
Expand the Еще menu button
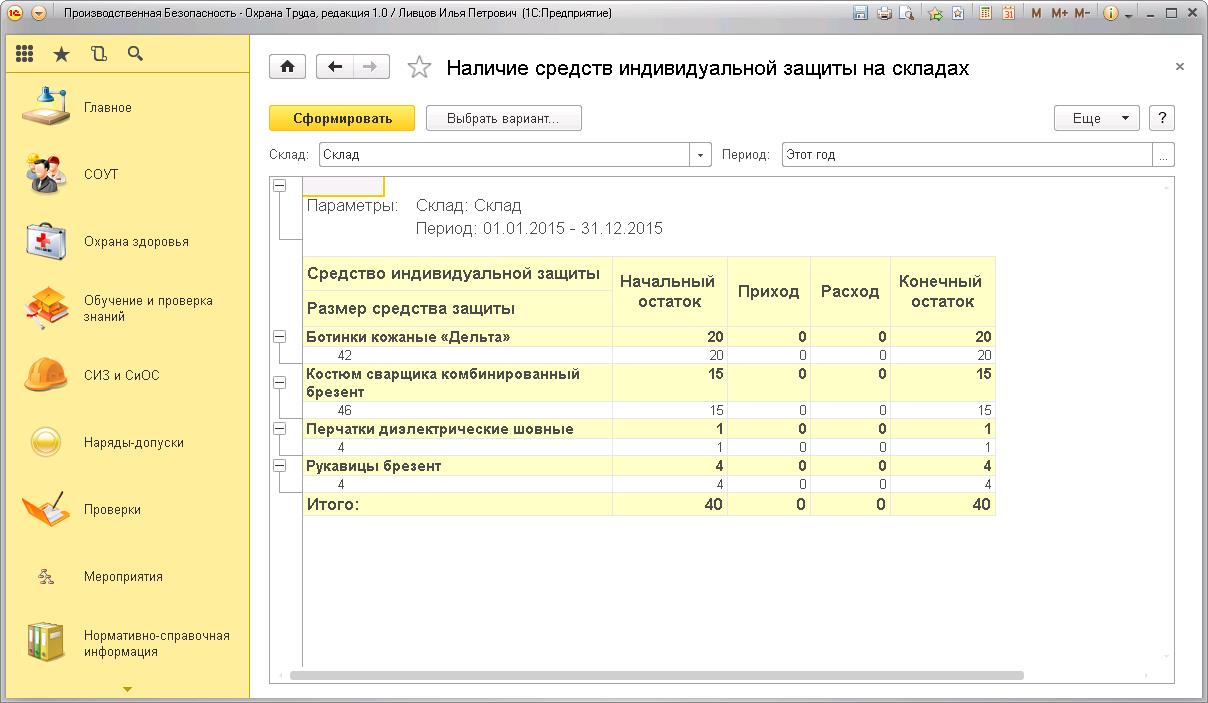pos(1096,118)
